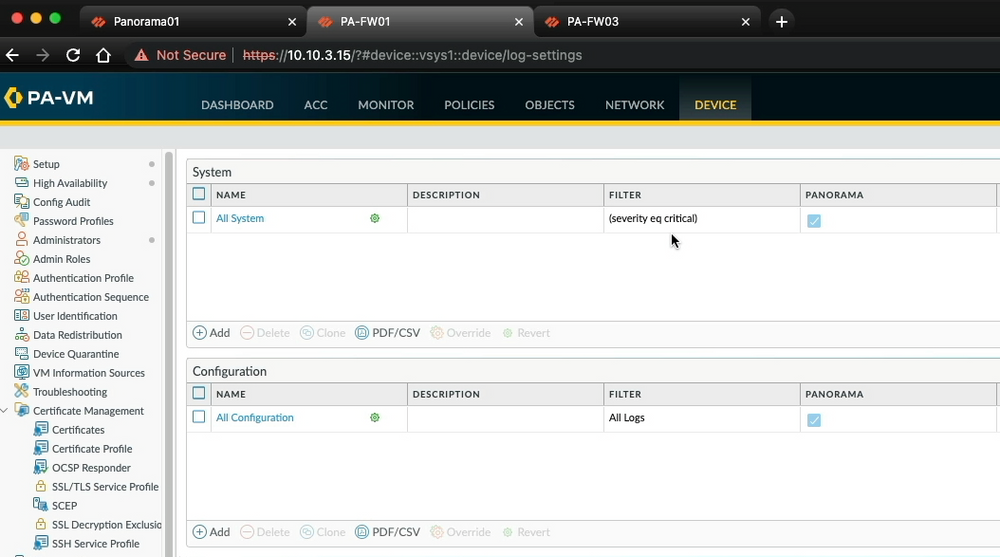Image resolution: width=1000 pixels, height=557 pixels.
Task: Click PDF/CSV export in System section
Action: 388,333
